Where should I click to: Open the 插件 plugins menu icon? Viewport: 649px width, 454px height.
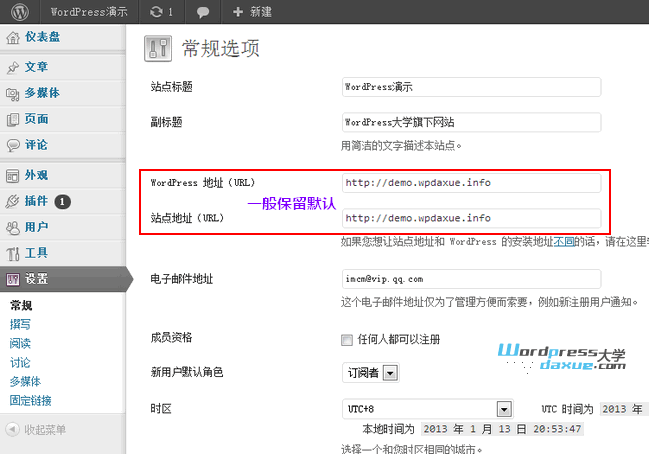tap(13, 200)
